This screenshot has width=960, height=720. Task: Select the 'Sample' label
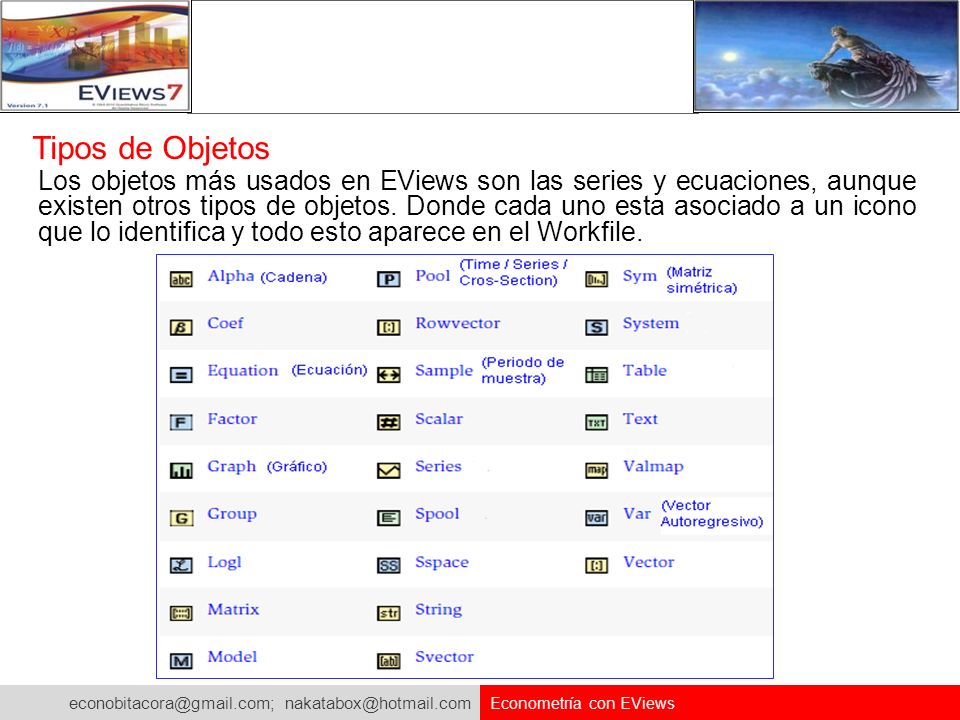click(x=444, y=371)
